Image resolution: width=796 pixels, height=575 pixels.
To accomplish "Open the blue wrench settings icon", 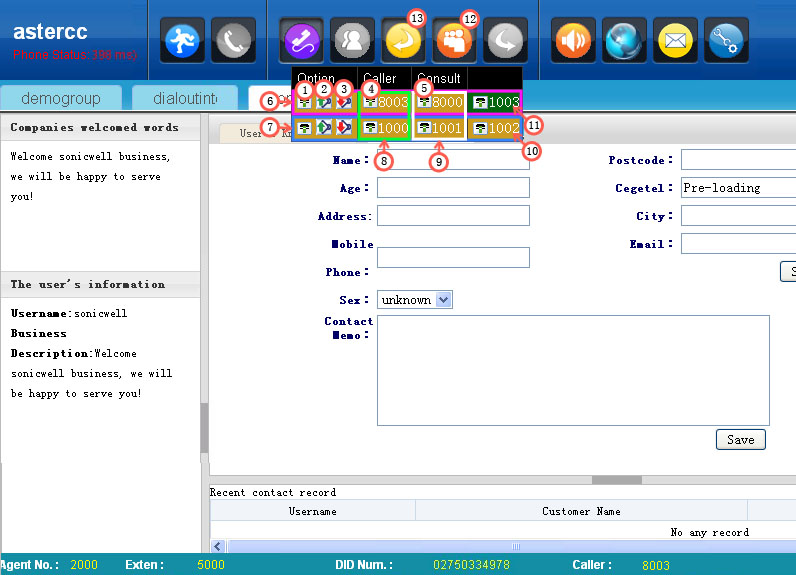I will coord(725,40).
